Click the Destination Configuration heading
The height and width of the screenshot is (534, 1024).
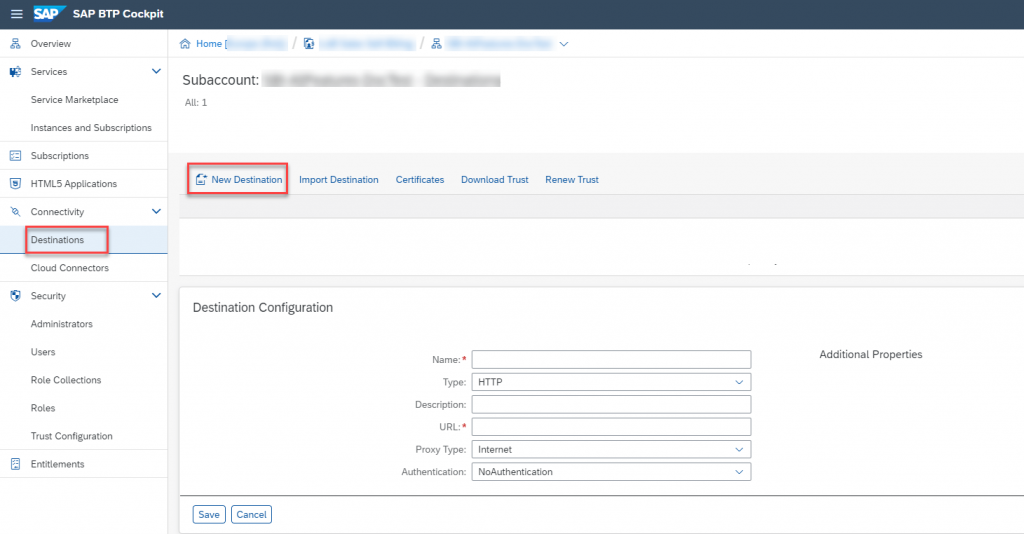(x=263, y=307)
